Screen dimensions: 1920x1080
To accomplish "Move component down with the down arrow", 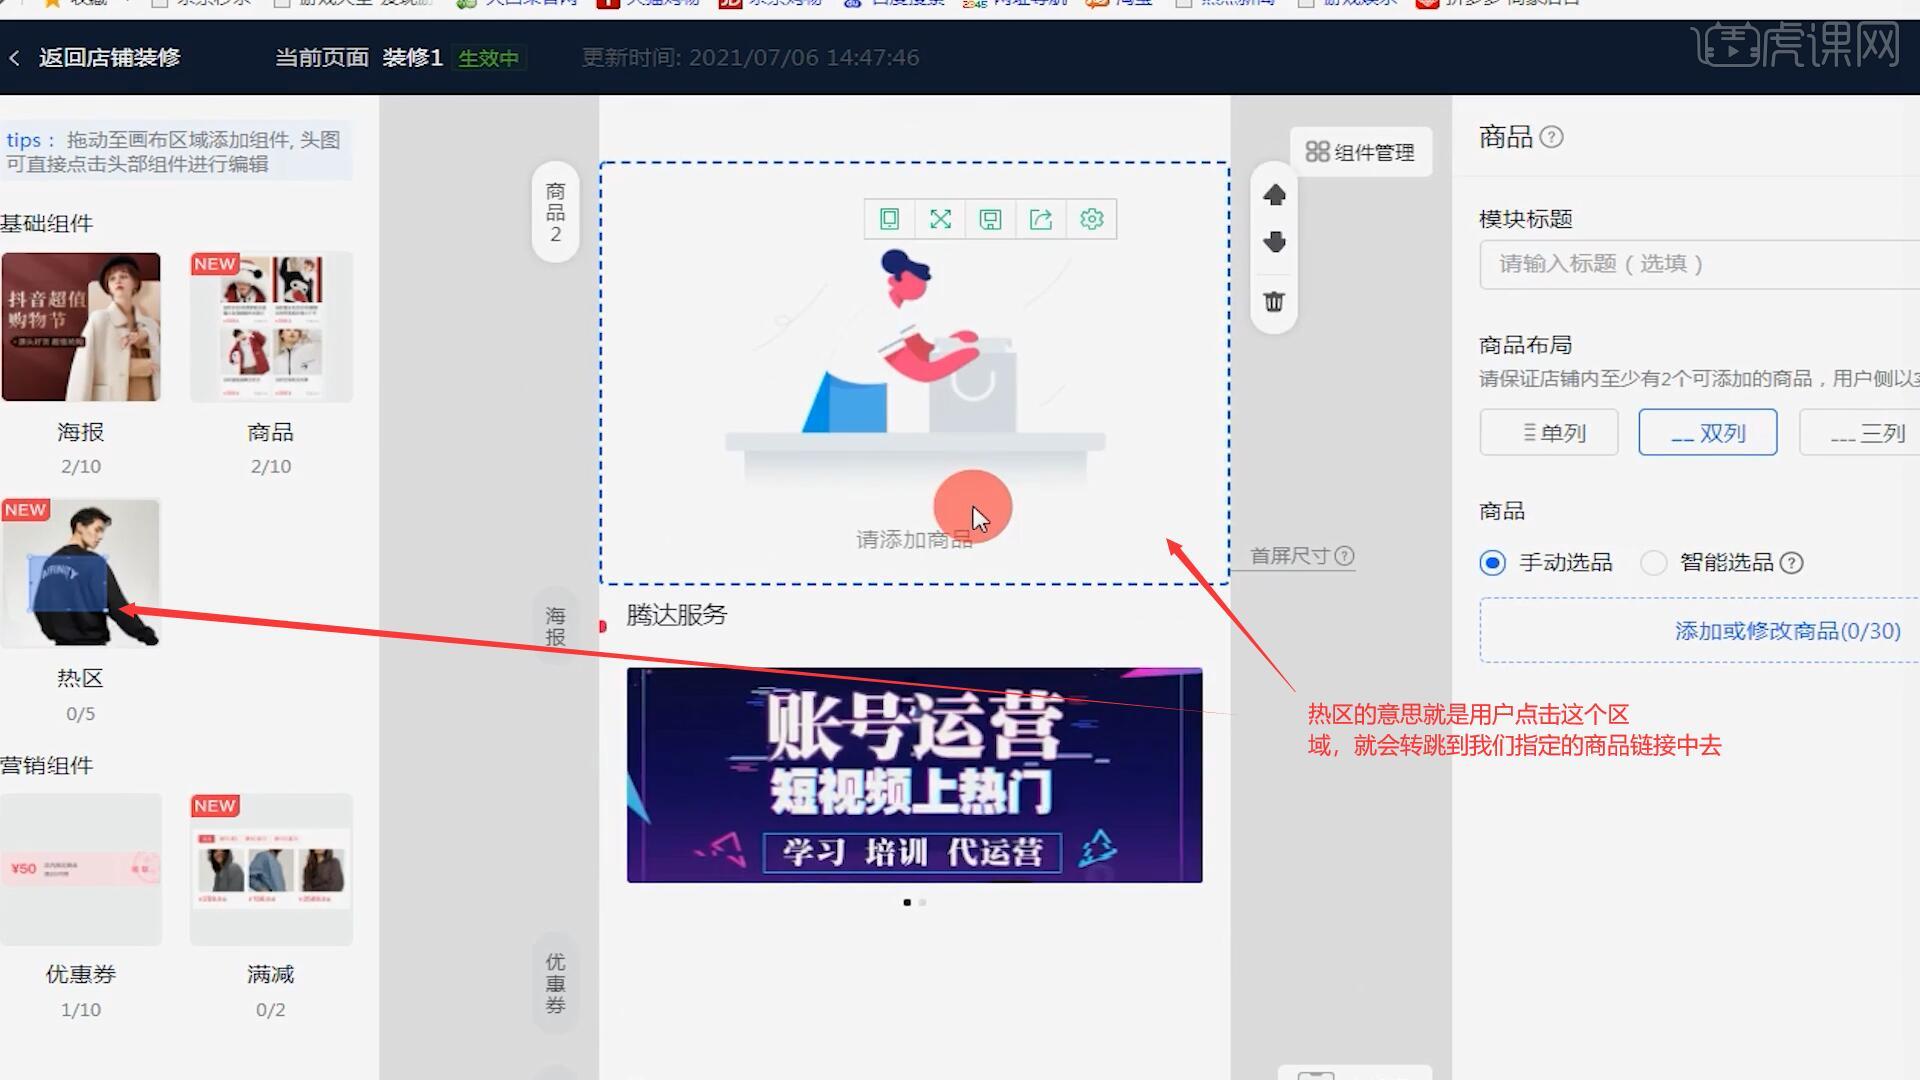I will coord(1274,242).
